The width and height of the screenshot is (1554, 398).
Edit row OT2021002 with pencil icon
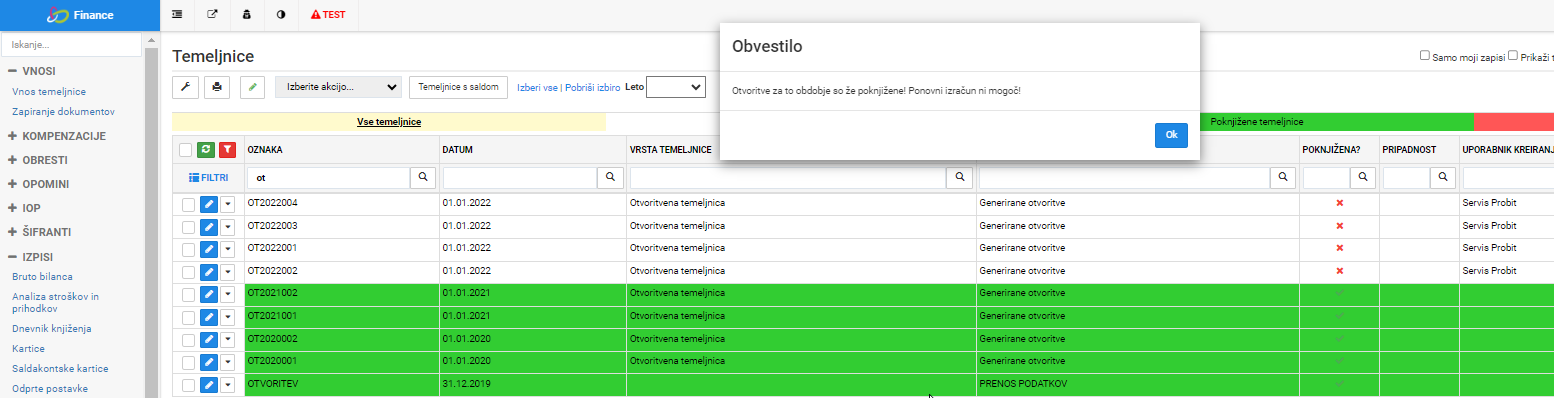coord(209,294)
